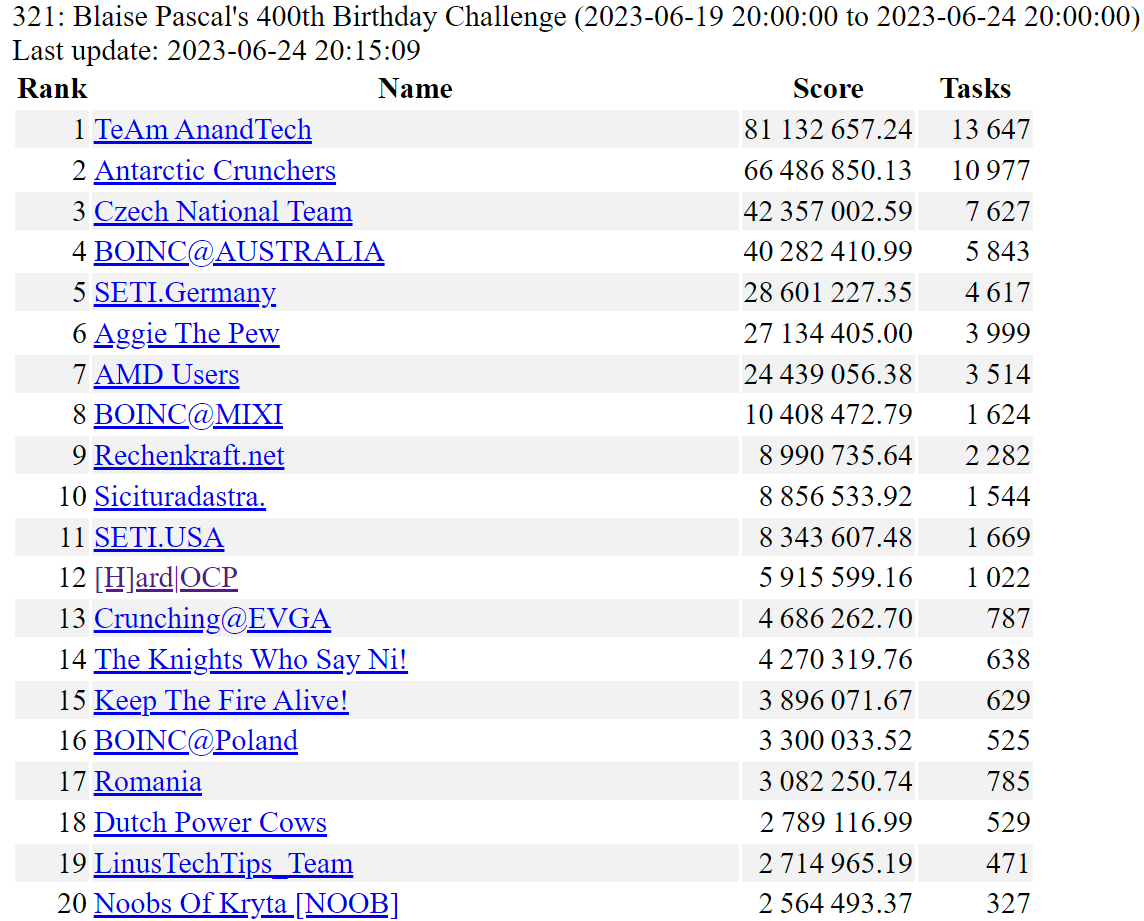Open the BOINC@Poland team link
Viewport: 1144px width, 921px height.
pyautogui.click(x=196, y=741)
